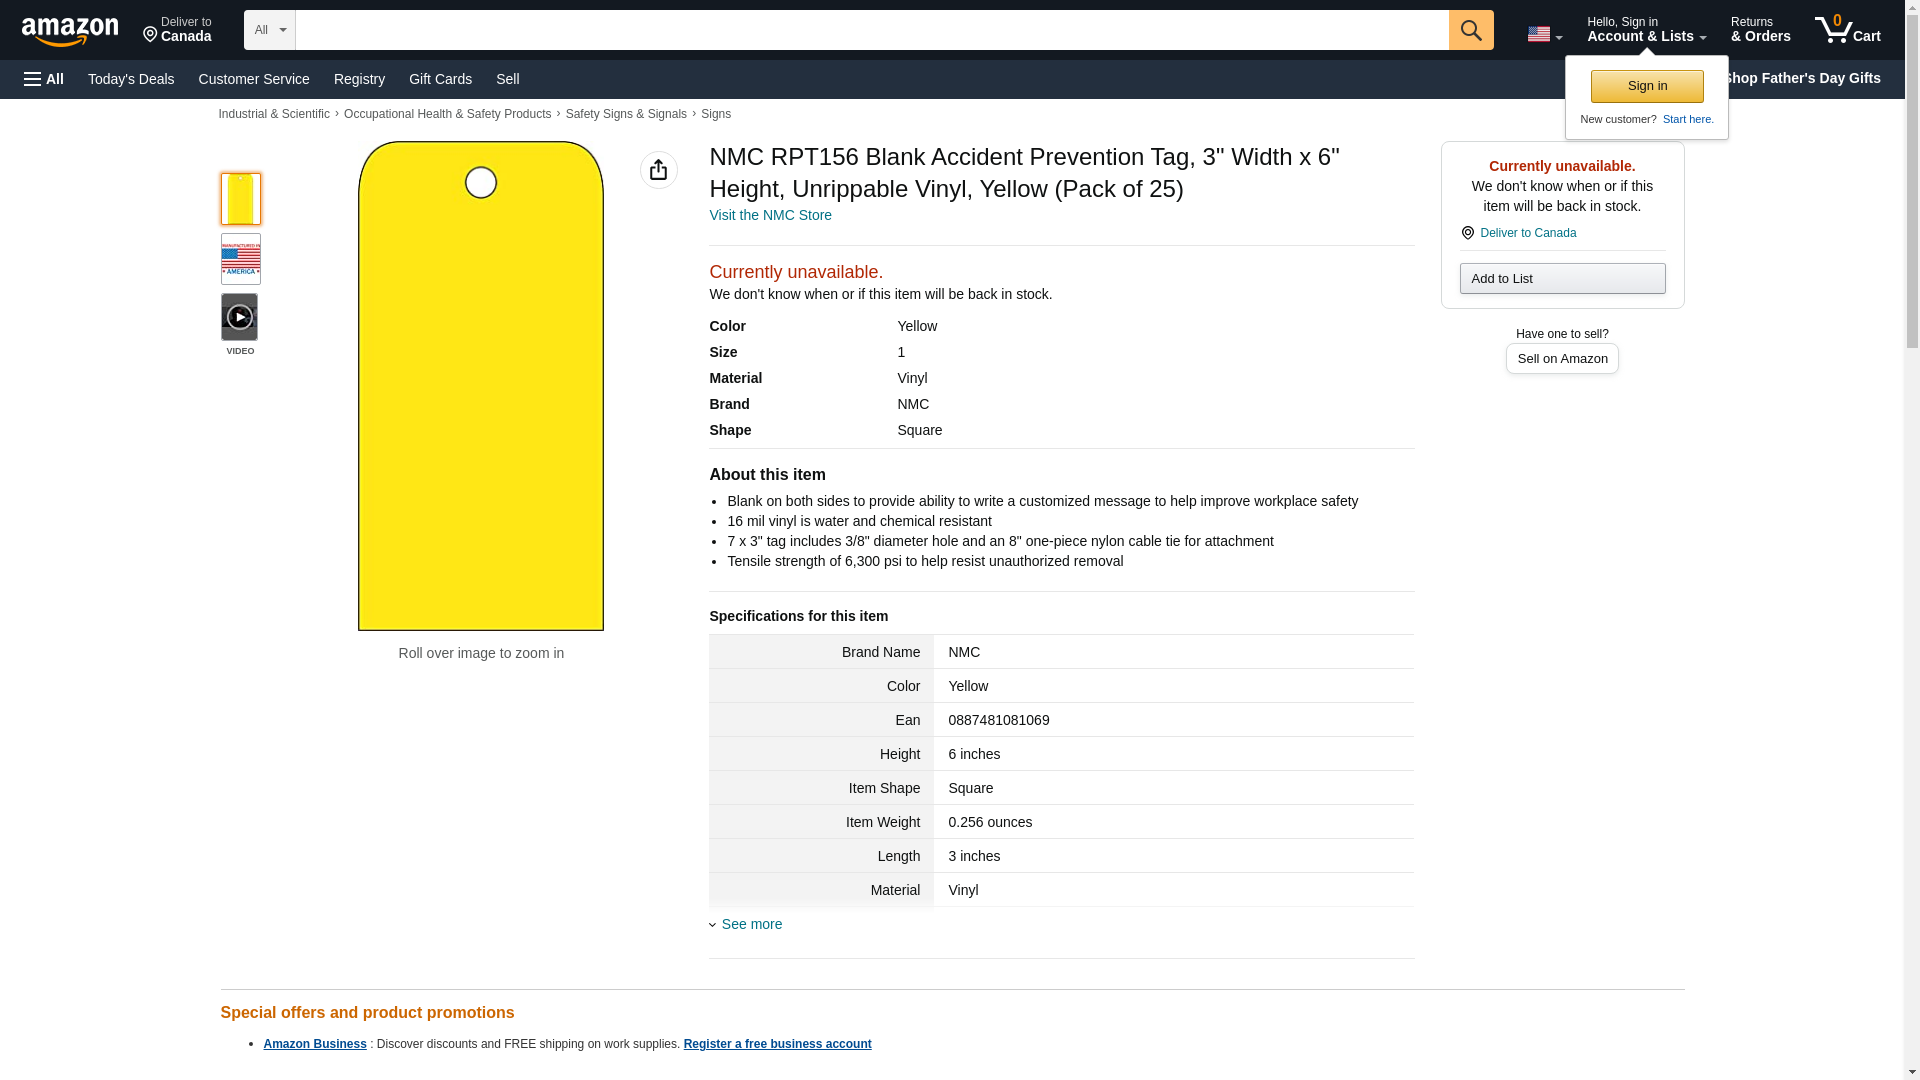
Task: Click Deliver to Canada location in header
Action: tap(177, 30)
